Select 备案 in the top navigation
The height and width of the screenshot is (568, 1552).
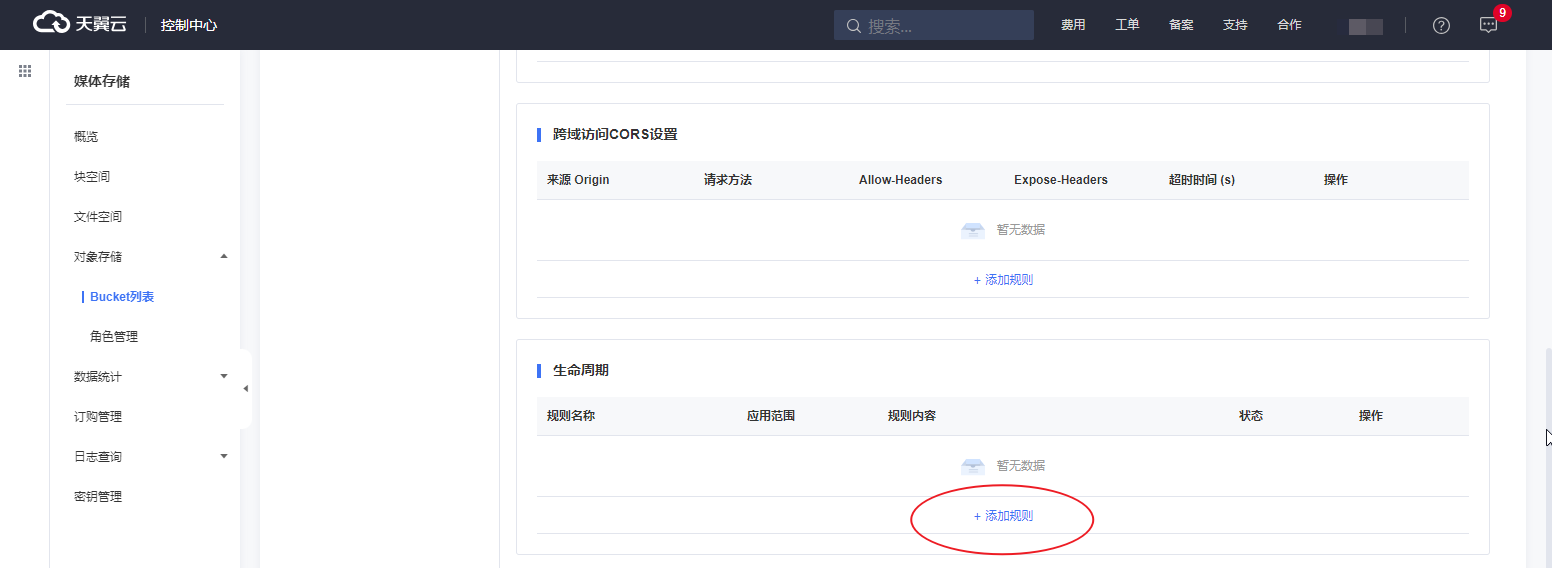1181,25
